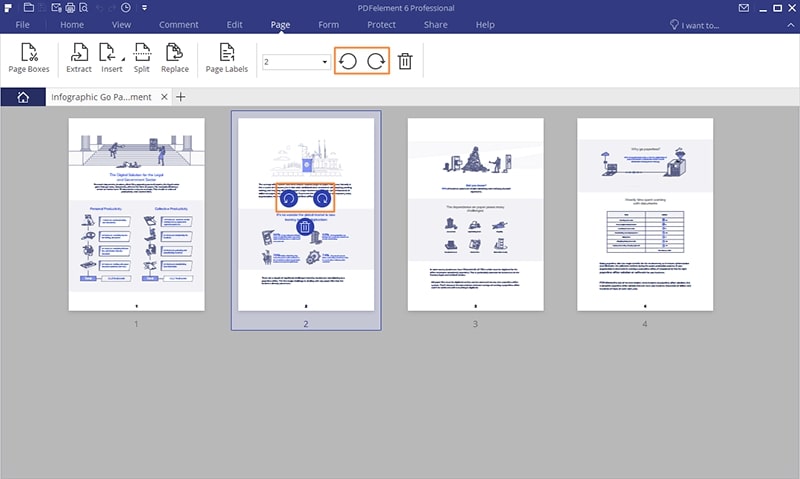Switch to the Protect tab
The image size is (800, 479).
381,24
